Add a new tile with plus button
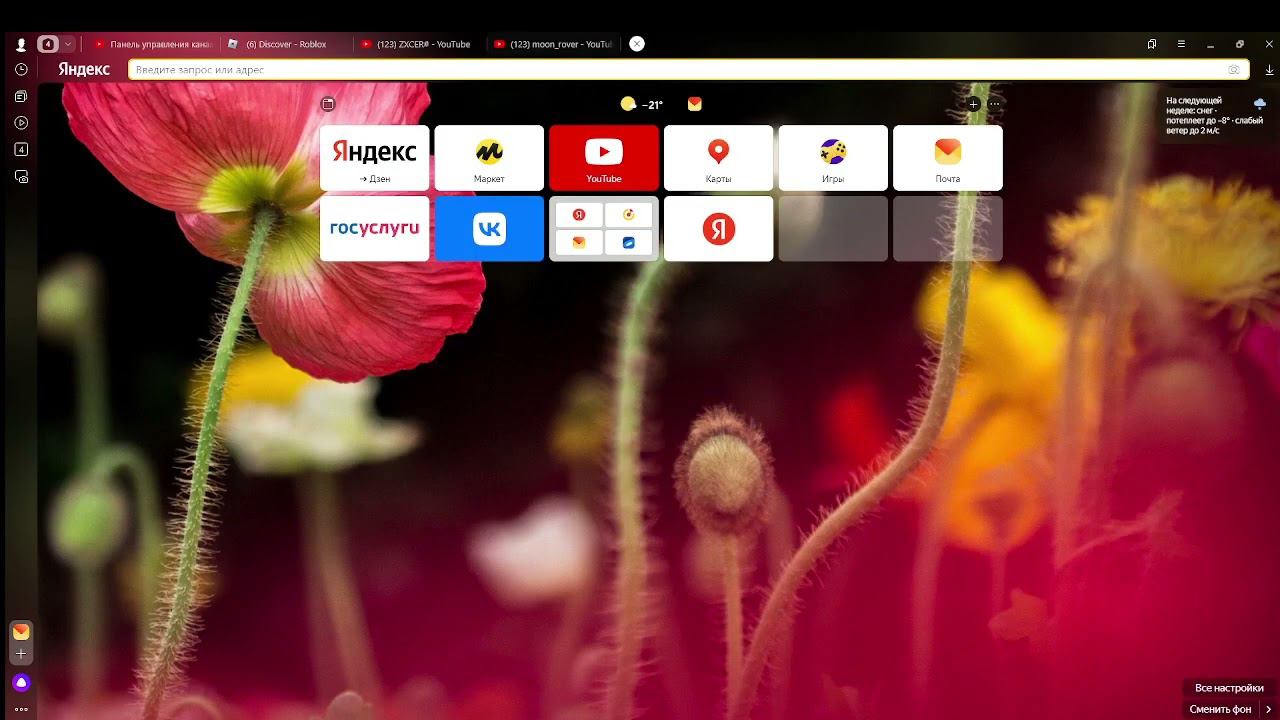This screenshot has width=1280, height=720. 973,104
